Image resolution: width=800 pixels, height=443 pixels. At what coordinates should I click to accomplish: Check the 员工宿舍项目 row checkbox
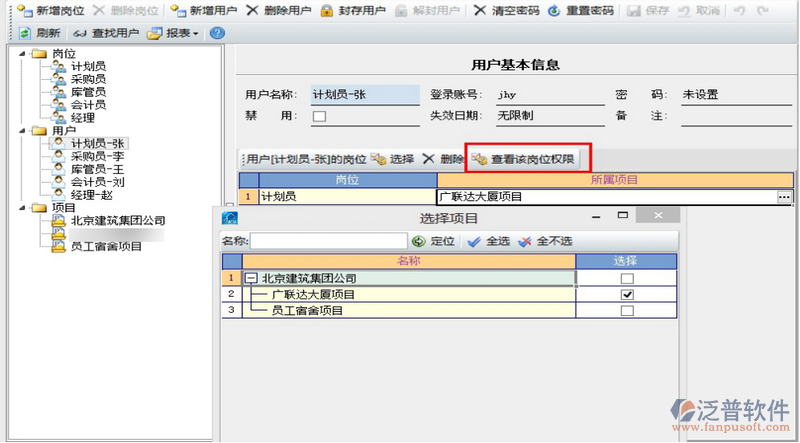(x=627, y=310)
